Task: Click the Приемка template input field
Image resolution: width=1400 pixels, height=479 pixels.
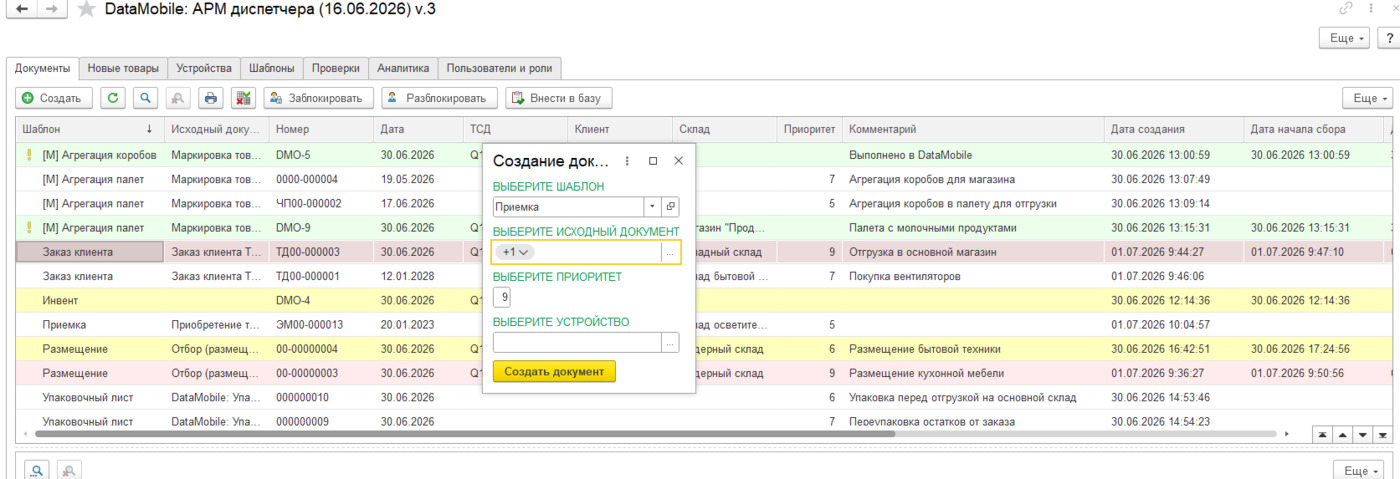Action: coord(568,206)
